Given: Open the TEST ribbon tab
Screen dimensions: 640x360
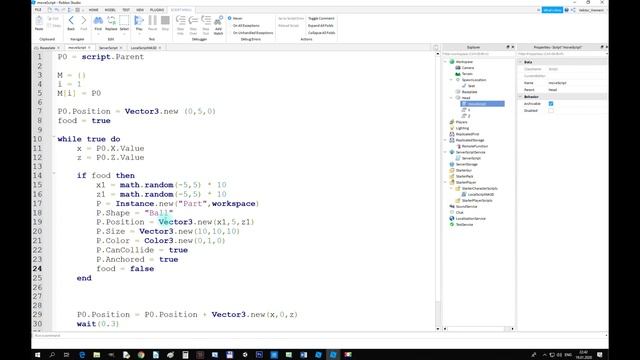Looking at the screenshot, I should (126, 10).
